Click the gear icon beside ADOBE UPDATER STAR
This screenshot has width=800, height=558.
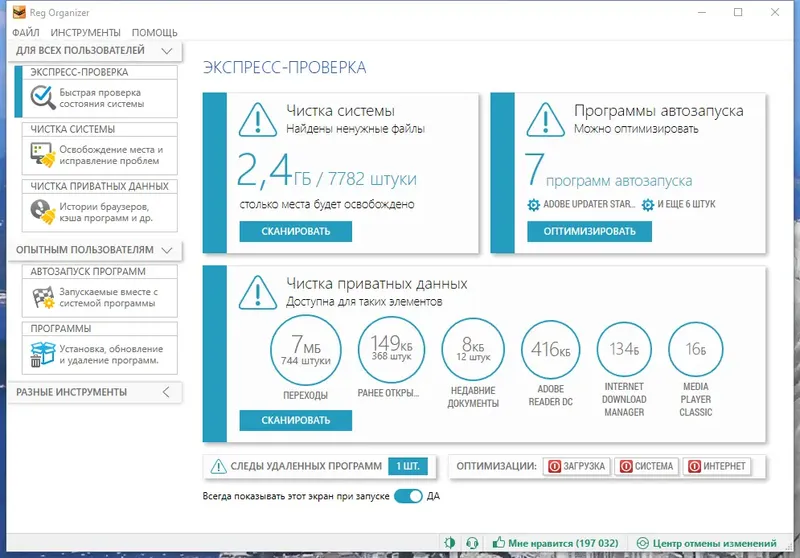pyautogui.click(x=533, y=205)
